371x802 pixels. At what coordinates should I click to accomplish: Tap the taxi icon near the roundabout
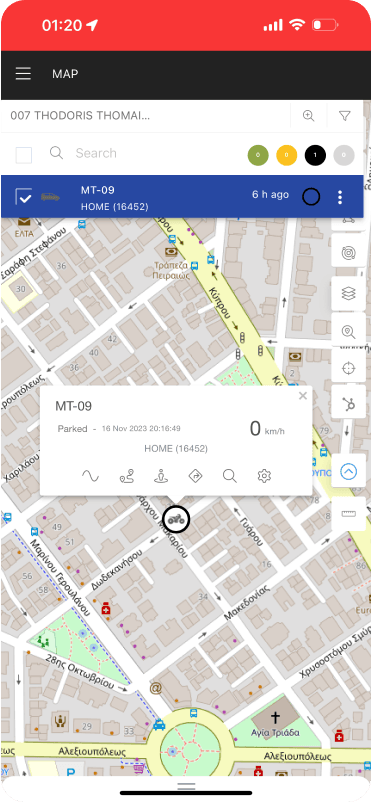click(x=159, y=725)
